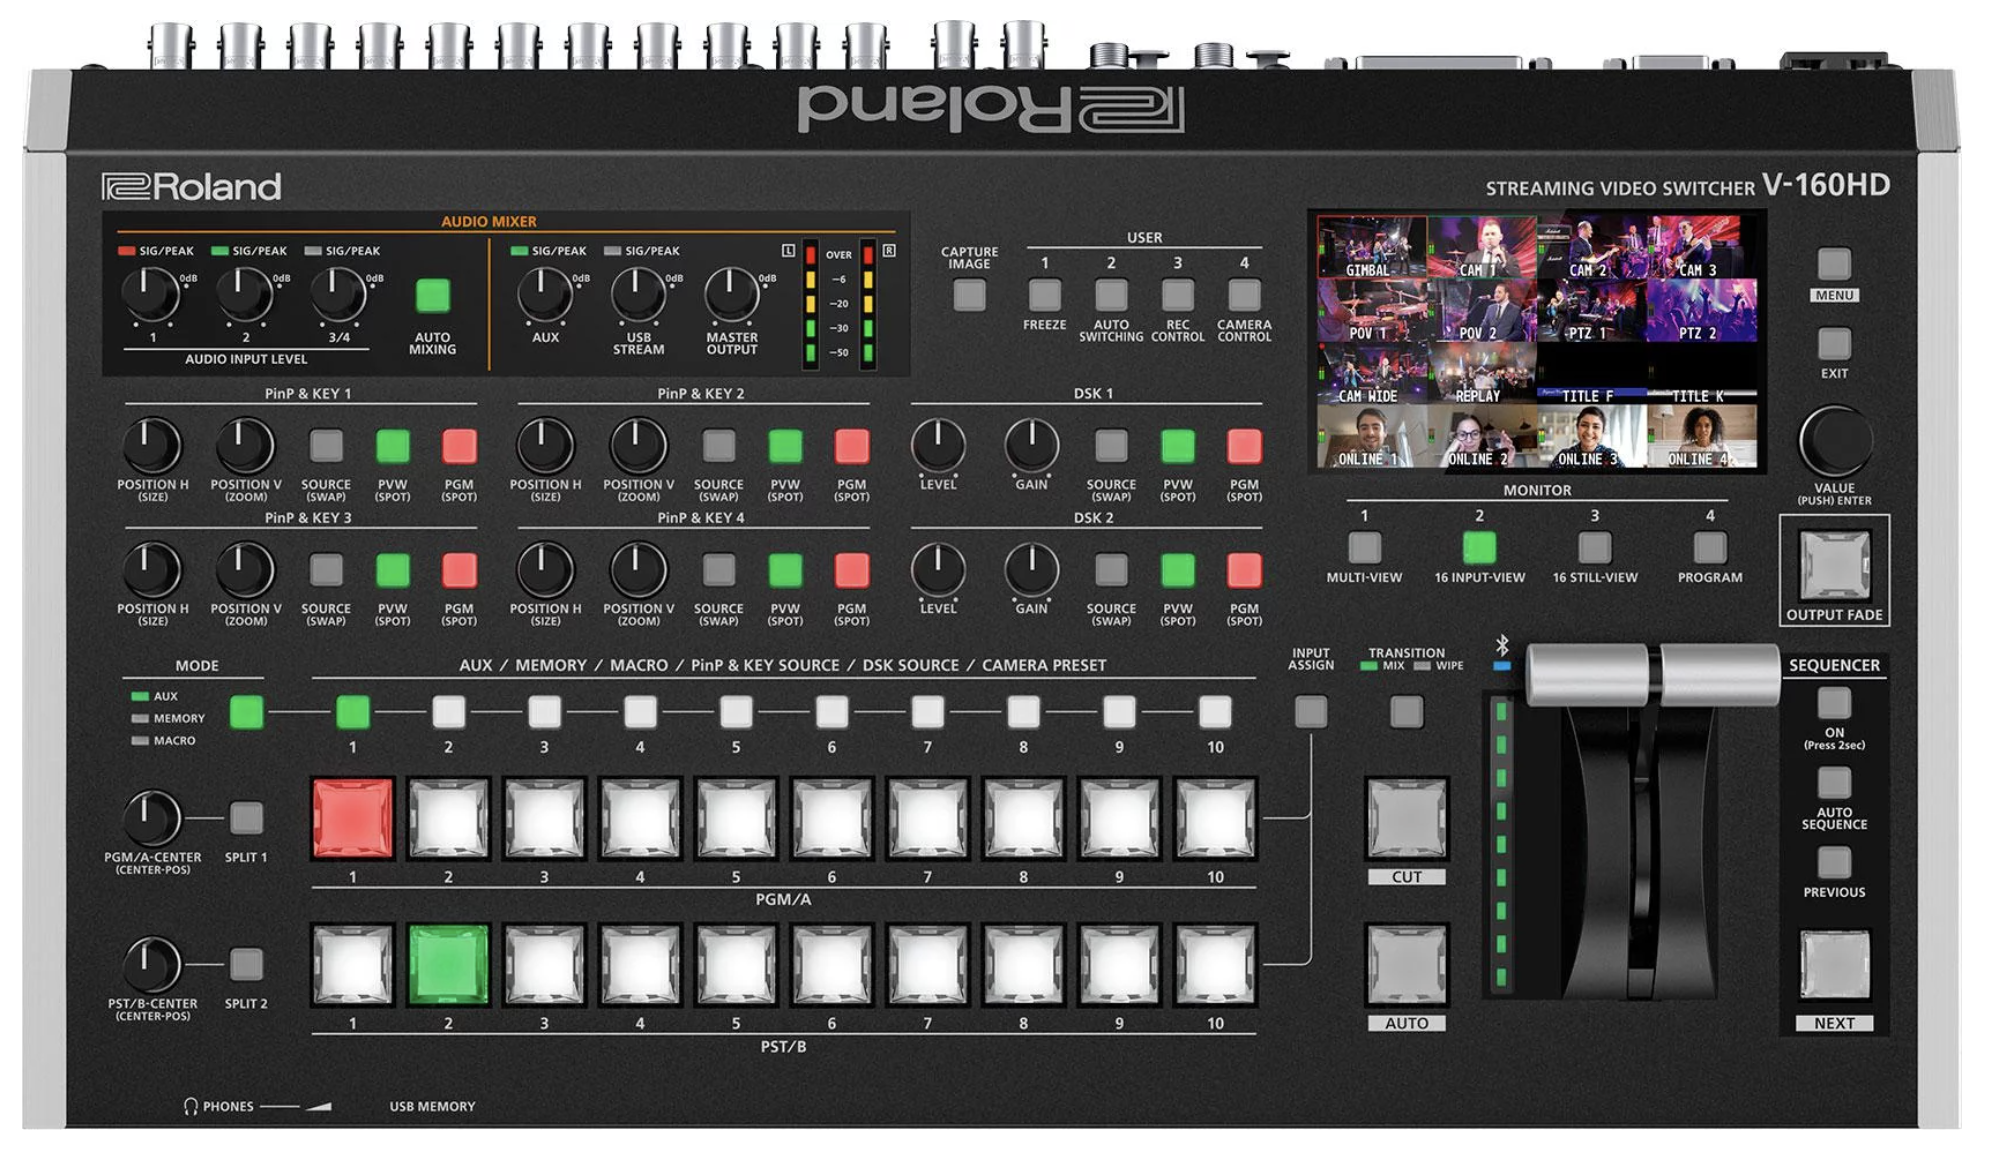Tap GIMBAL thumbnail on display
Screen dimensions: 1994x1150
pos(1372,248)
